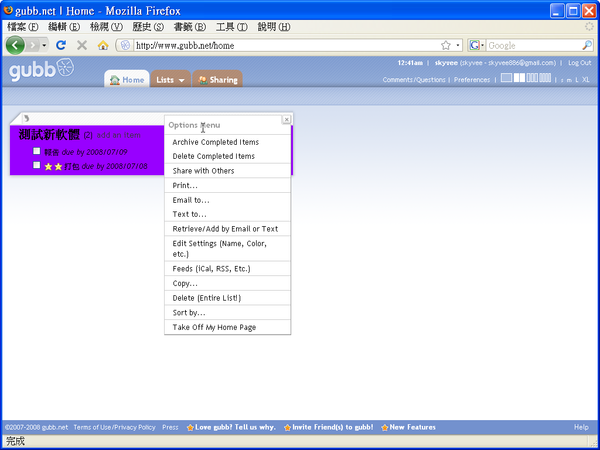
Task: Open the Preferences link
Action: coord(472,80)
